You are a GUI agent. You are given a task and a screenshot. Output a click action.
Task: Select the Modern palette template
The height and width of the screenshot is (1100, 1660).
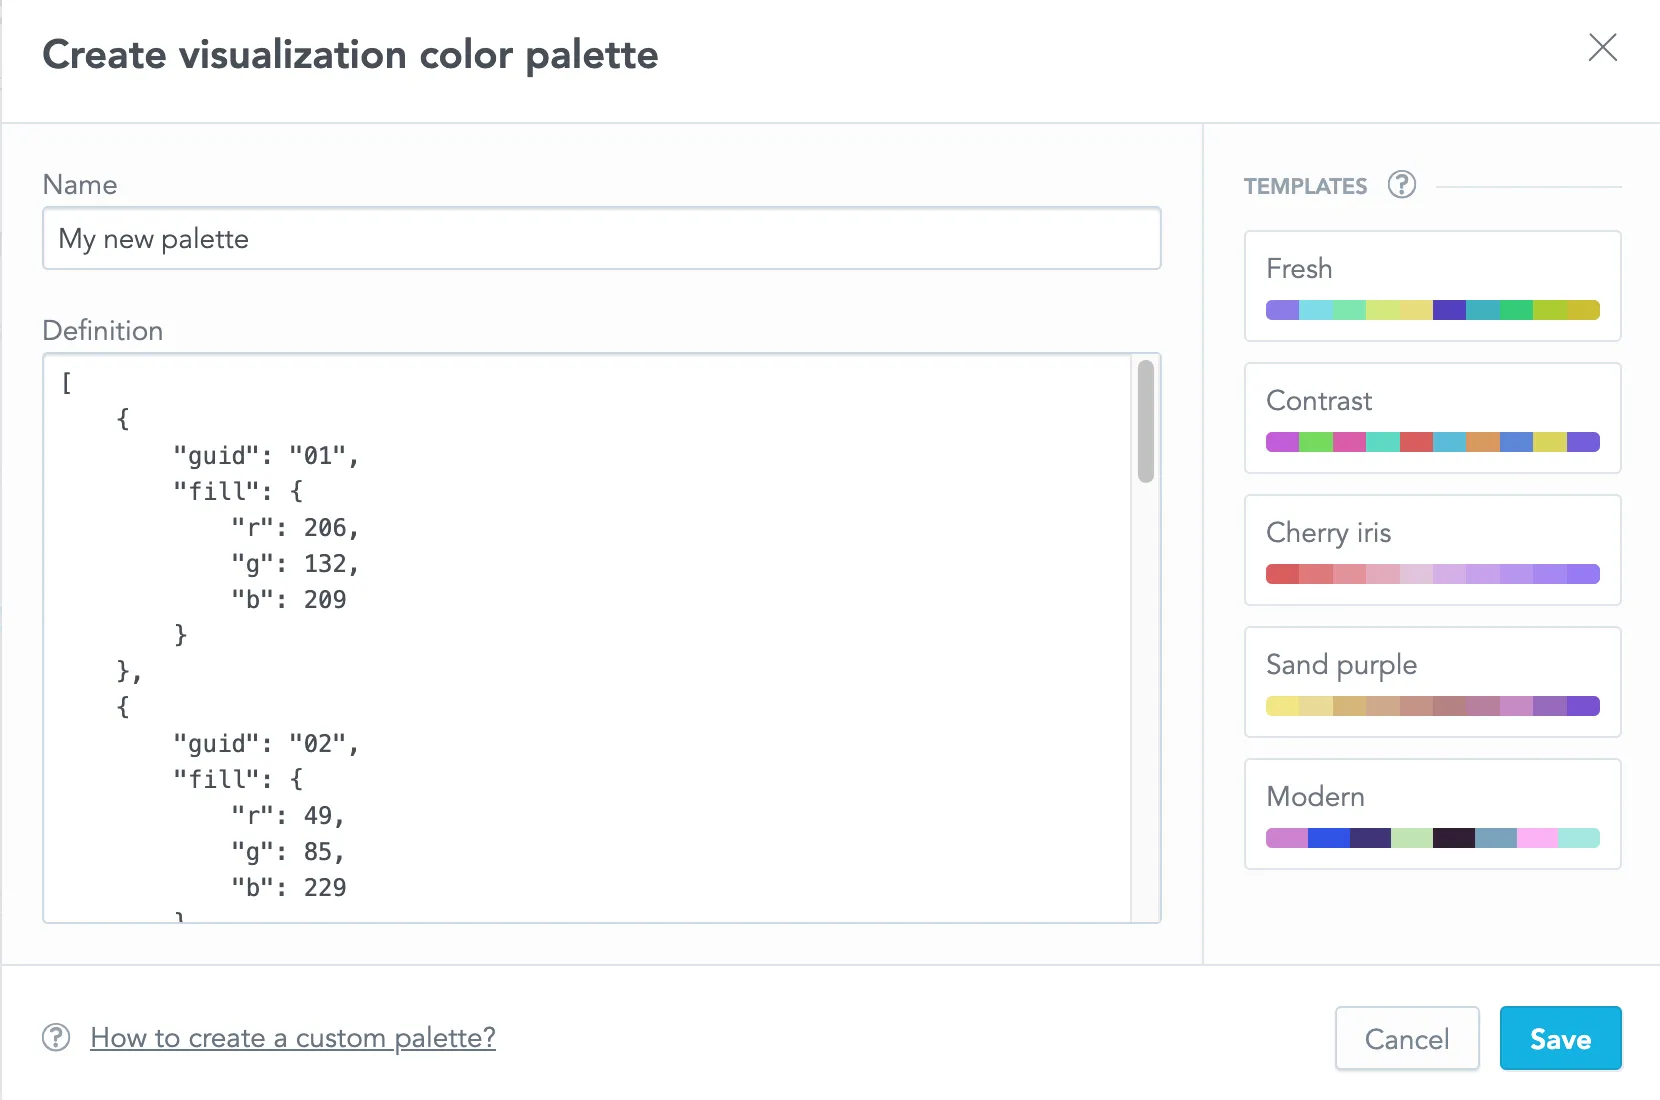coord(1432,814)
